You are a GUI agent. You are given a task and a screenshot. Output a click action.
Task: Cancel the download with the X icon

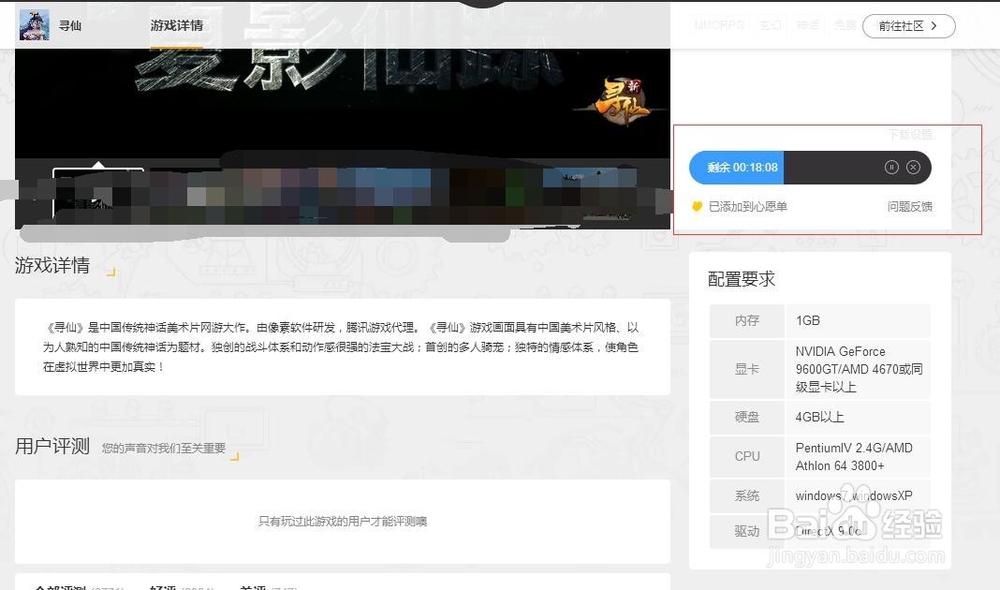(913, 167)
